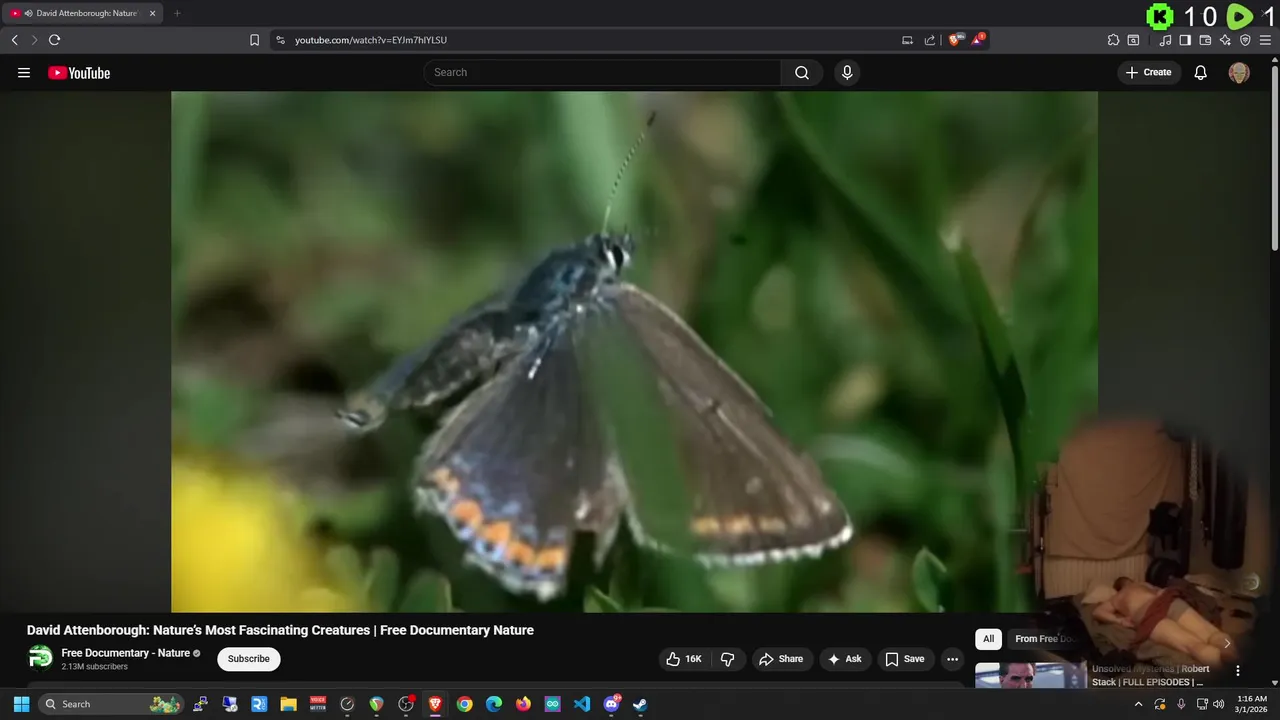Open File Explorer from the taskbar
The height and width of the screenshot is (720, 1280).
[x=288, y=704]
